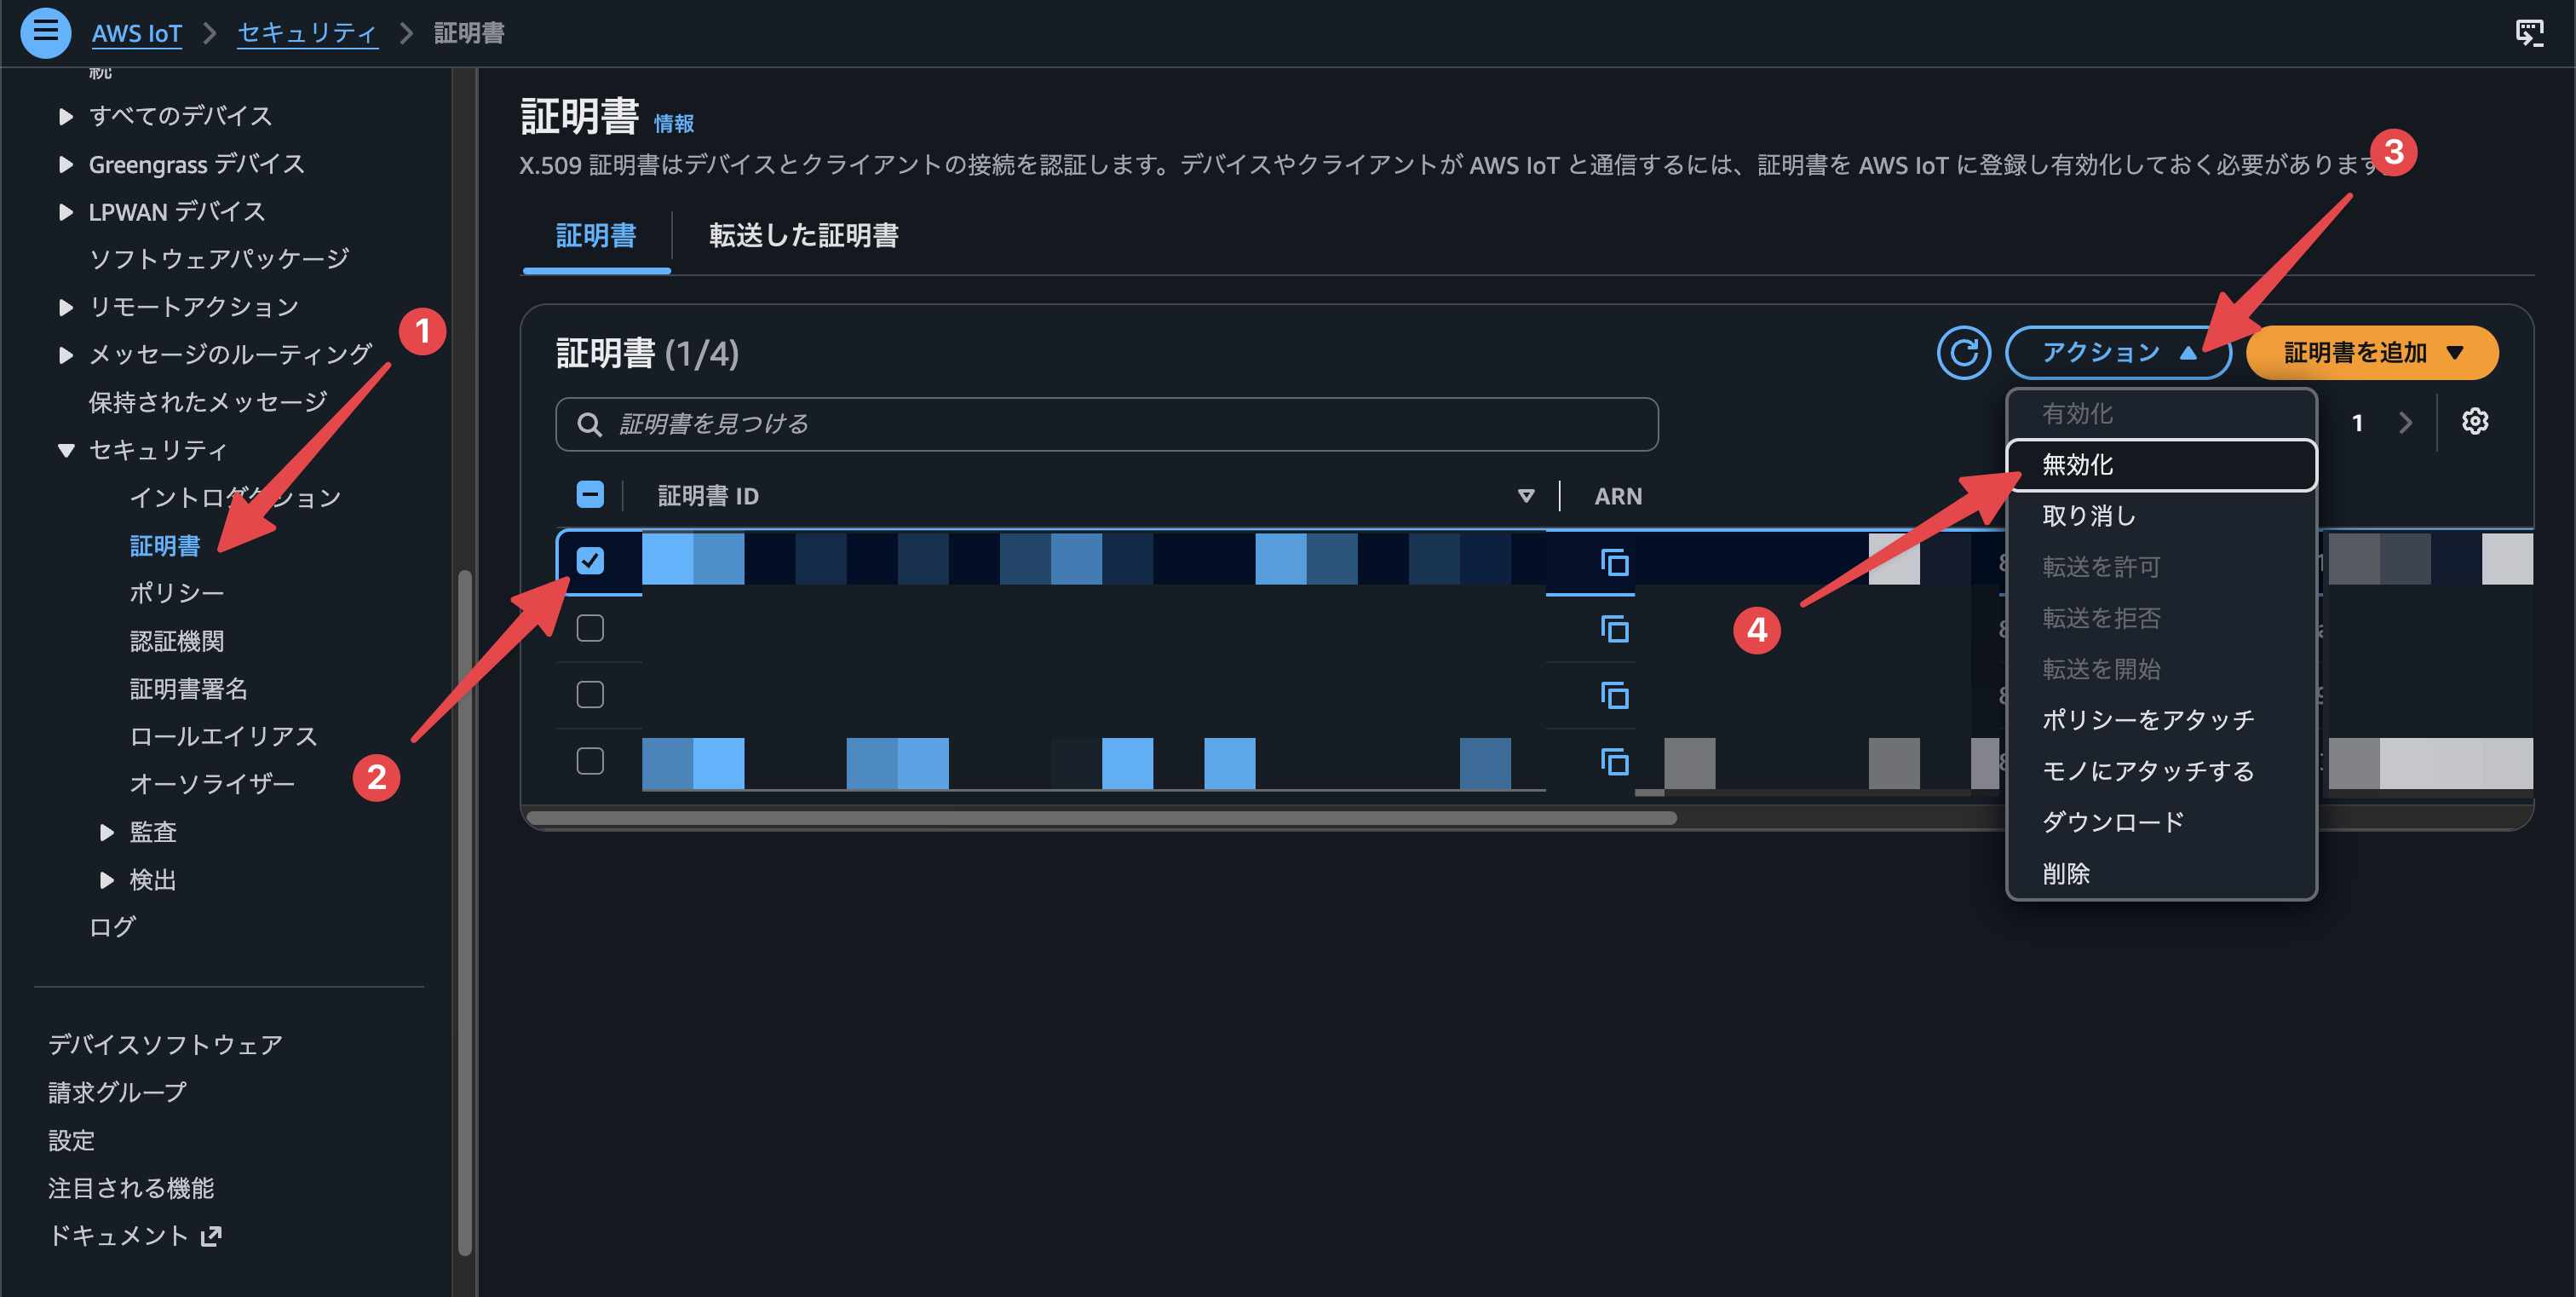Open 認証機関 in sidebar
This screenshot has width=2576, height=1297.
(176, 641)
